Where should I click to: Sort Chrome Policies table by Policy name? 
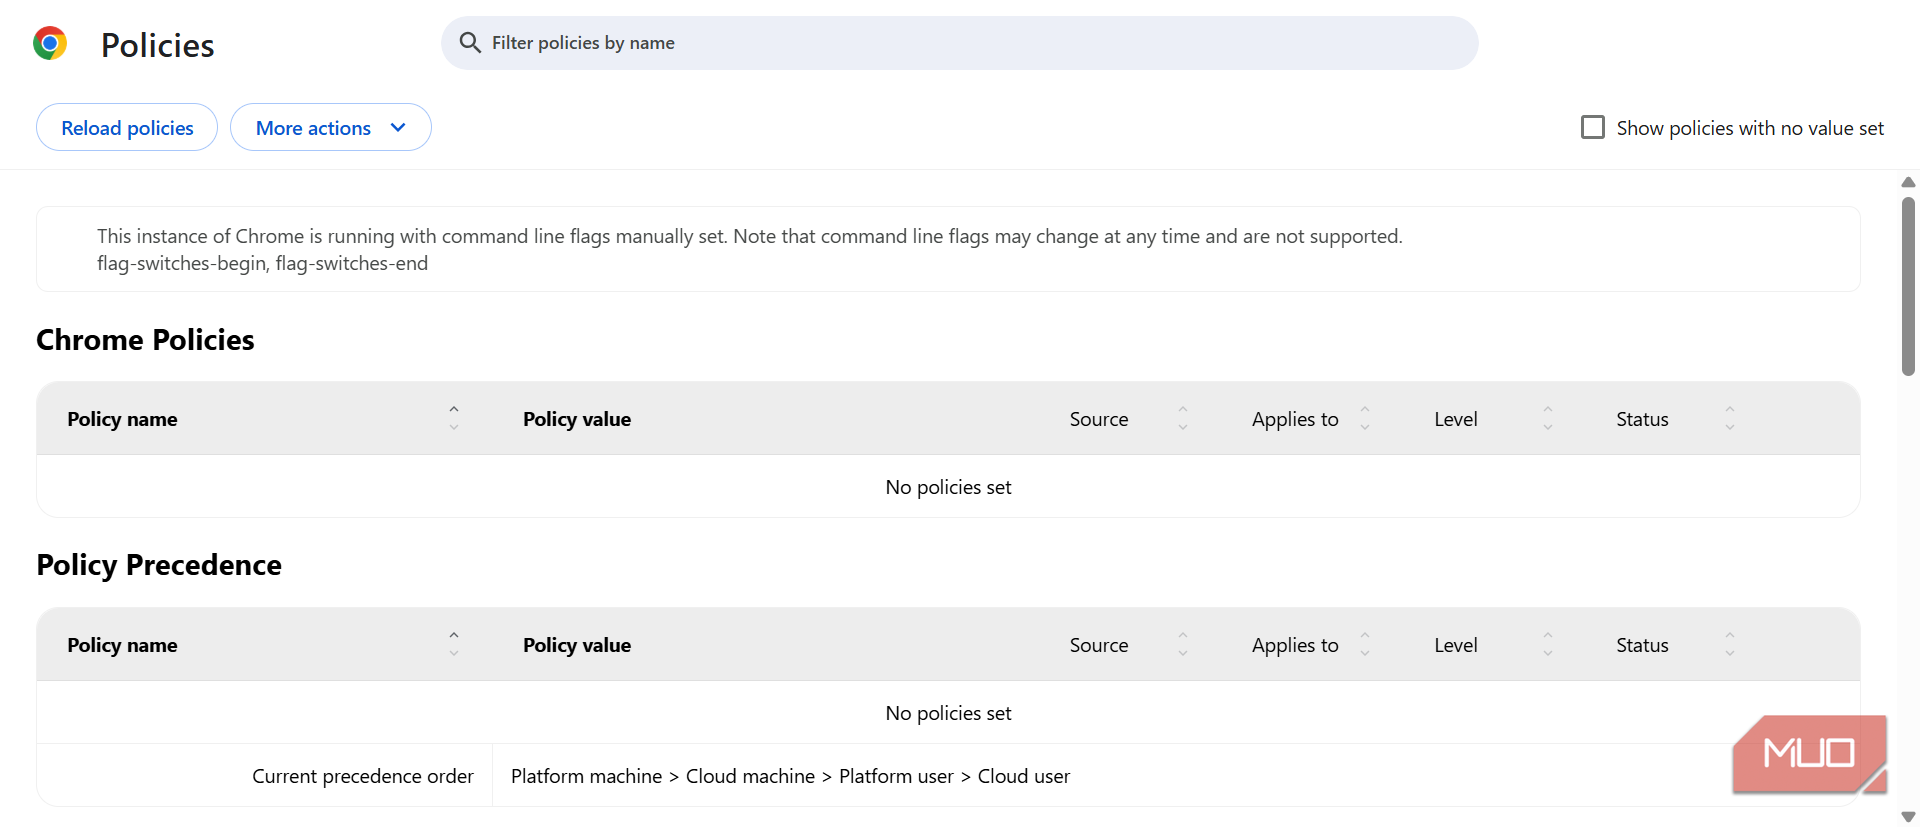(454, 418)
